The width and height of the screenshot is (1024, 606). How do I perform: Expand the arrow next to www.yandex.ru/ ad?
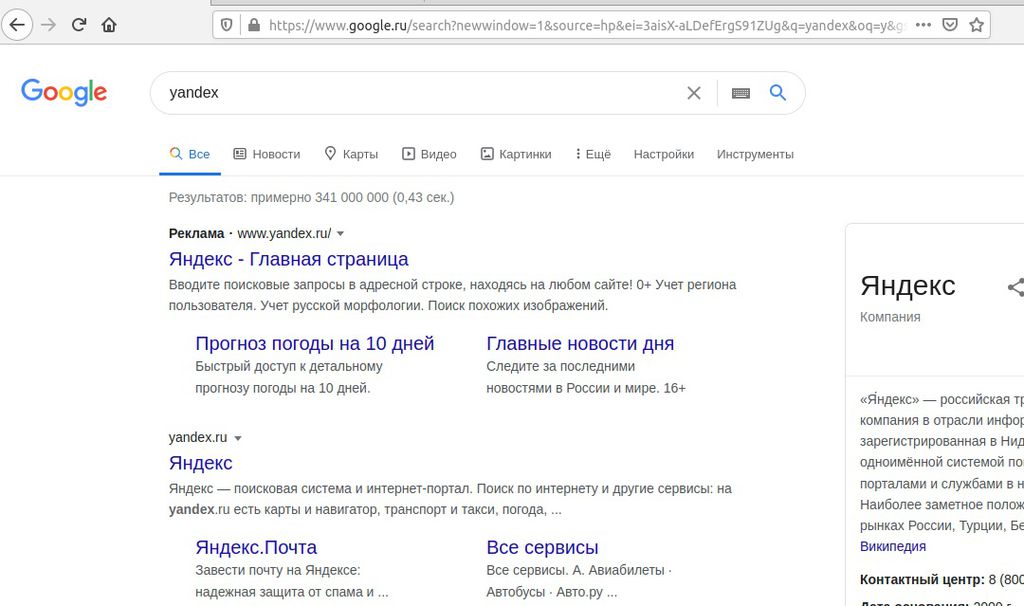pyautogui.click(x=341, y=234)
